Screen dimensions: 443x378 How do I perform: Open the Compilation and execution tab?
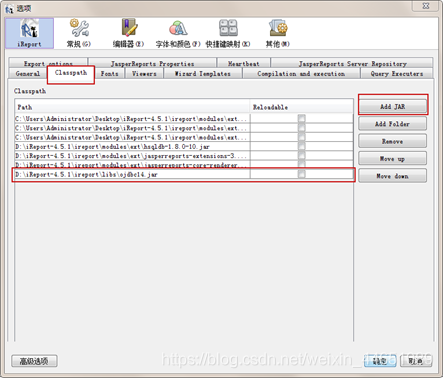point(301,73)
